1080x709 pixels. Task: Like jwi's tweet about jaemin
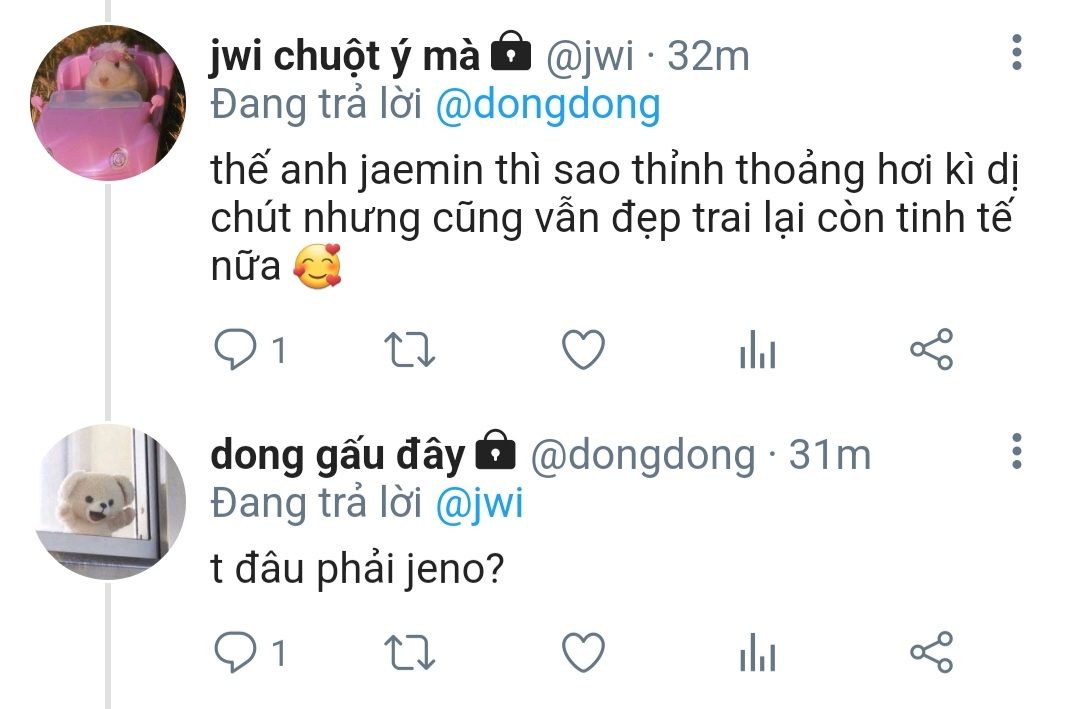[x=583, y=349]
